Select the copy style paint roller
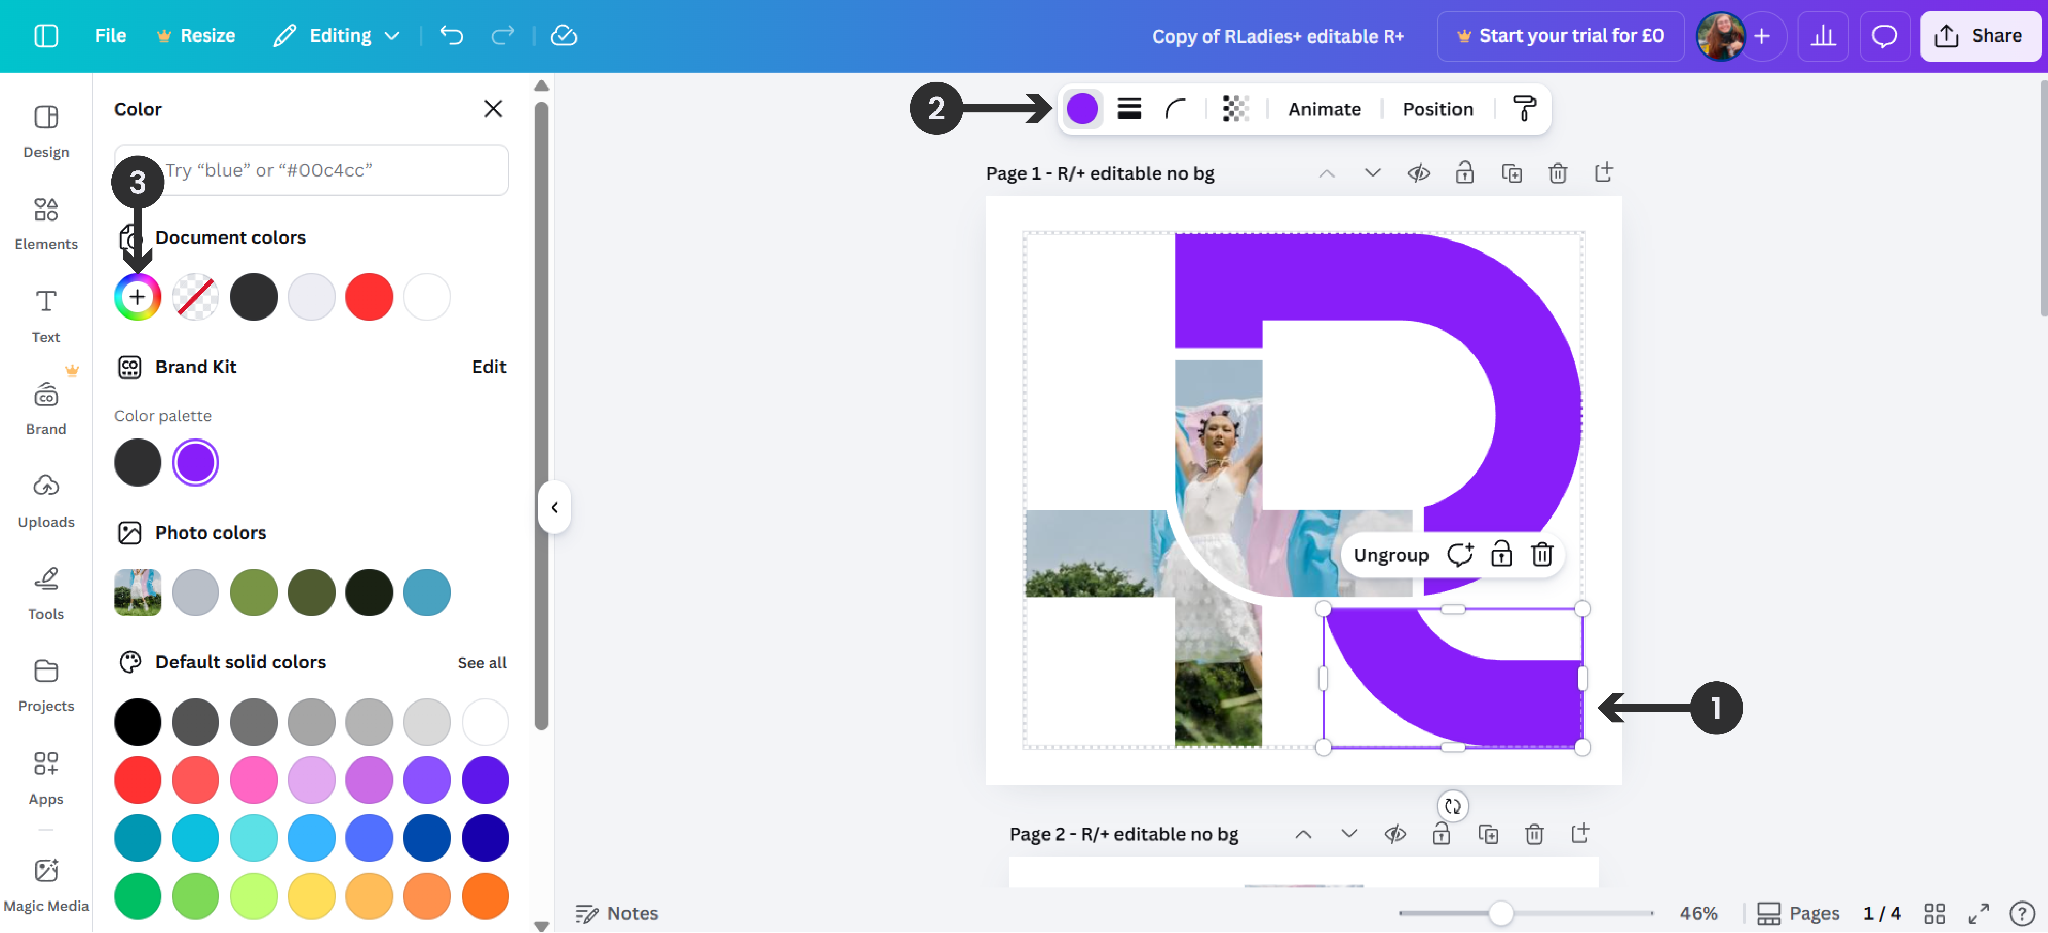 coord(1524,109)
